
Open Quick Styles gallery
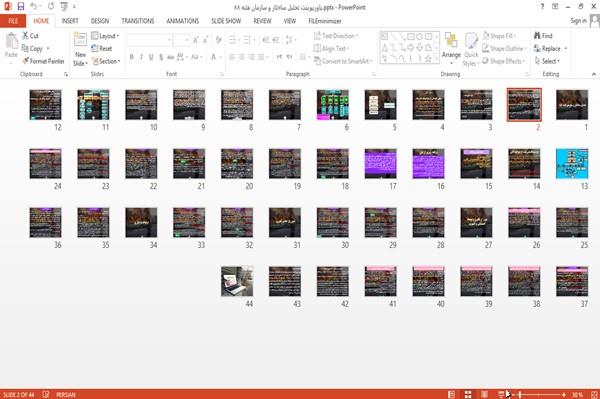pyautogui.click(x=471, y=50)
